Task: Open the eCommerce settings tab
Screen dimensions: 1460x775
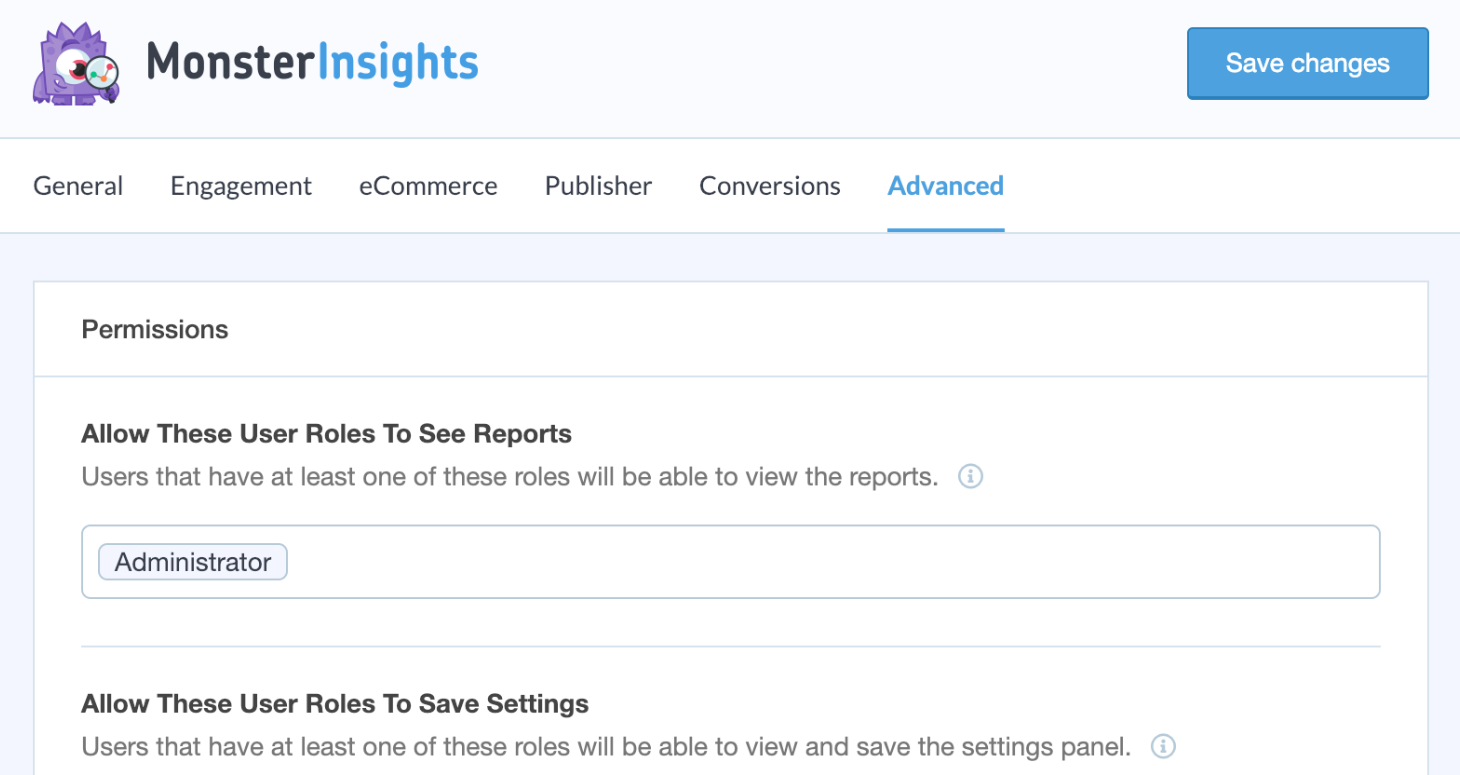Action: (428, 185)
